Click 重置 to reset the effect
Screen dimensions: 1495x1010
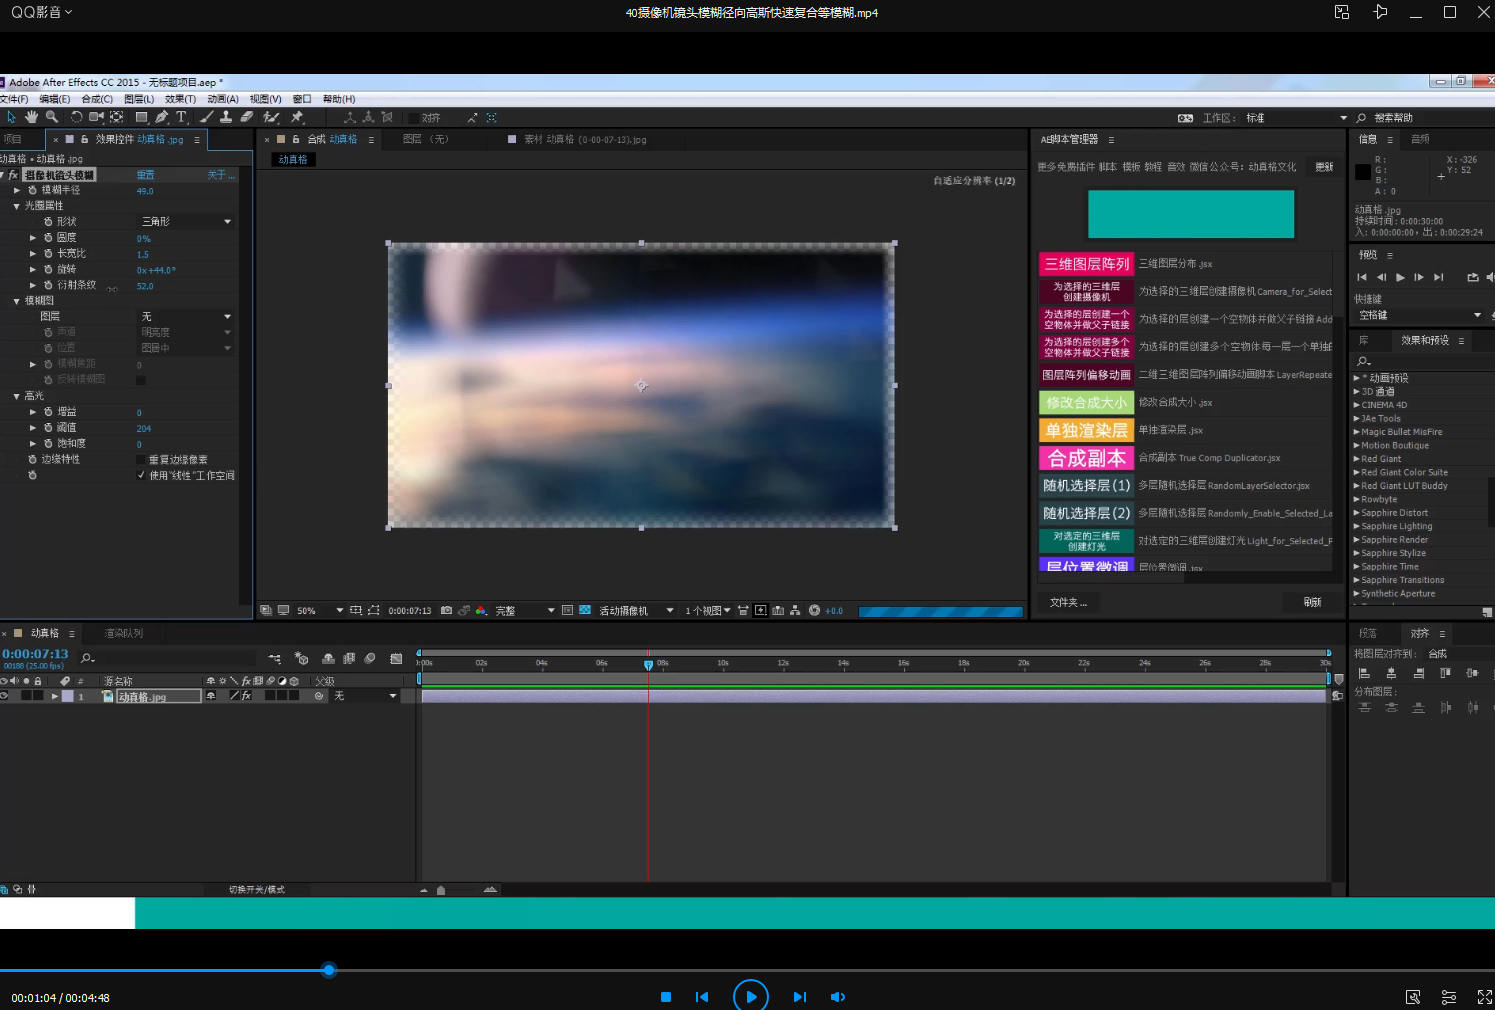145,175
